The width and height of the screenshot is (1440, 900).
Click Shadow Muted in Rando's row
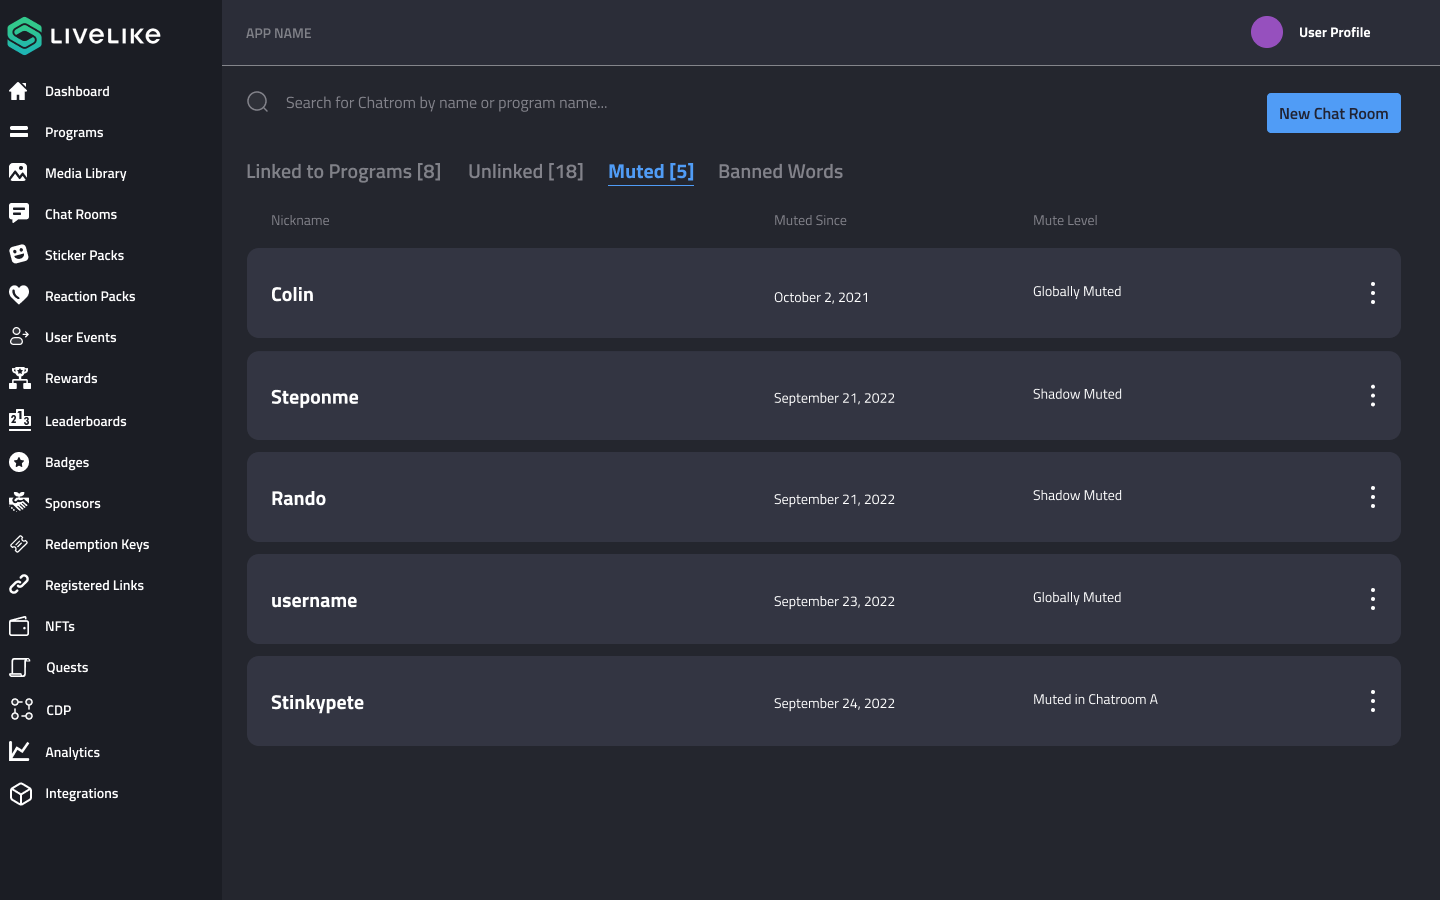pyautogui.click(x=1077, y=495)
